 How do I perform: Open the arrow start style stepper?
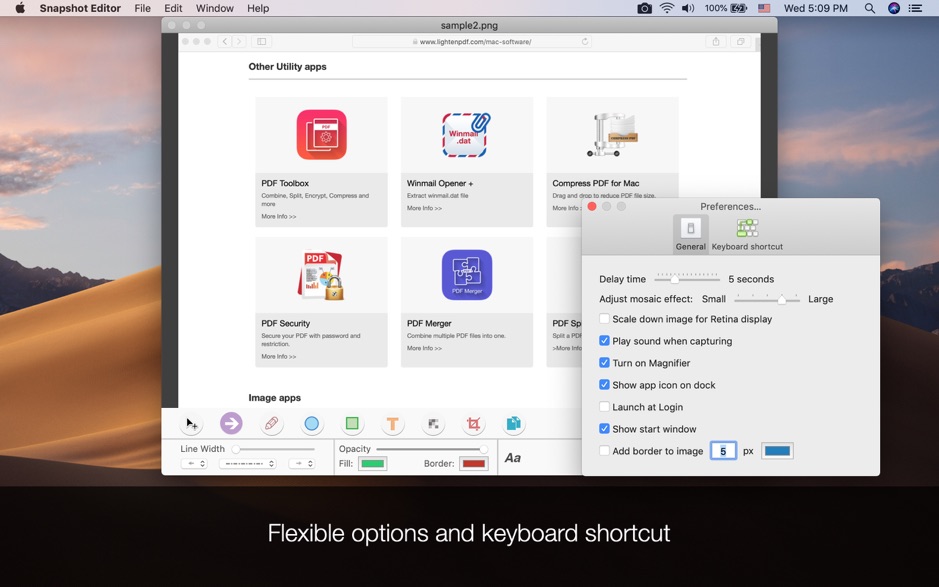(196, 462)
